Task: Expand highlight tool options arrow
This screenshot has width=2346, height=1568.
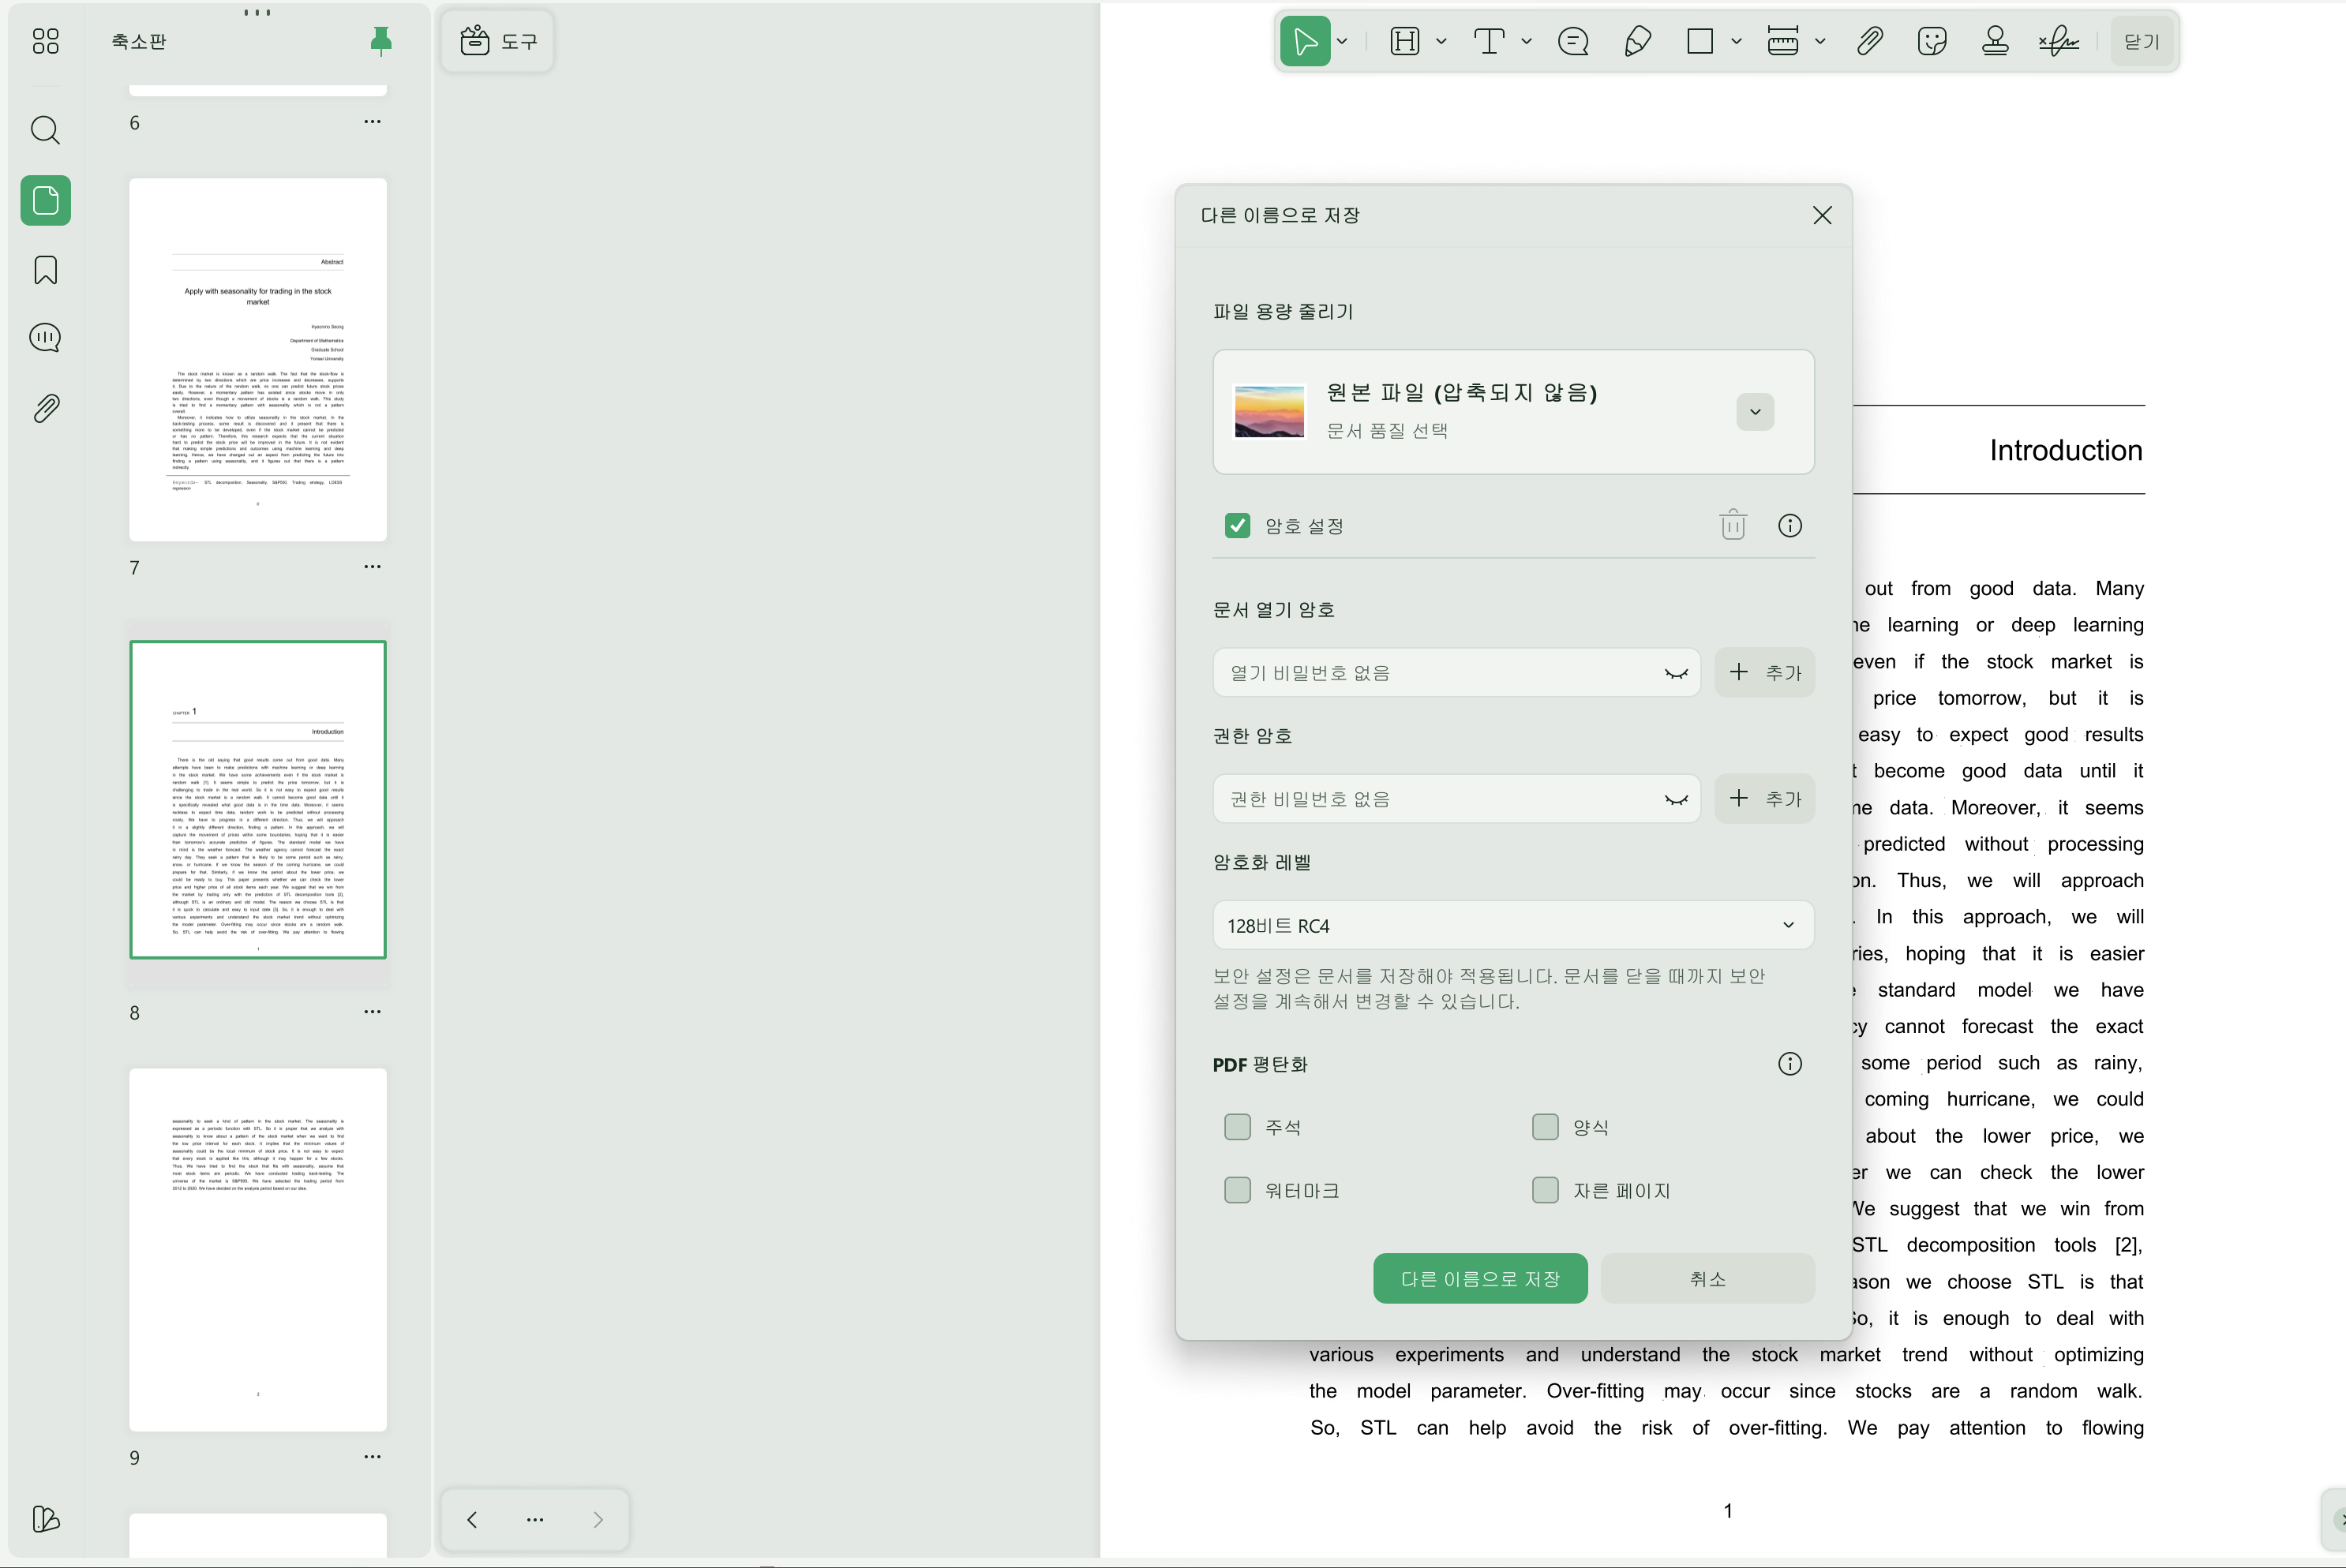Action: pyautogui.click(x=1441, y=41)
